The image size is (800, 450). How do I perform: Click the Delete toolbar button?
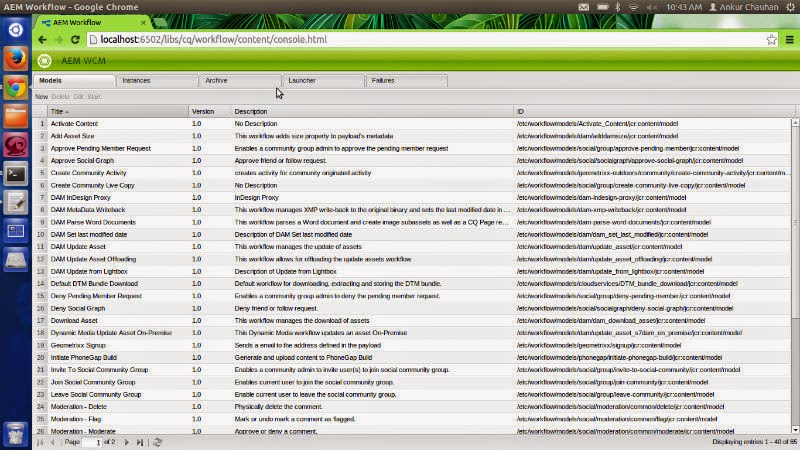point(60,96)
